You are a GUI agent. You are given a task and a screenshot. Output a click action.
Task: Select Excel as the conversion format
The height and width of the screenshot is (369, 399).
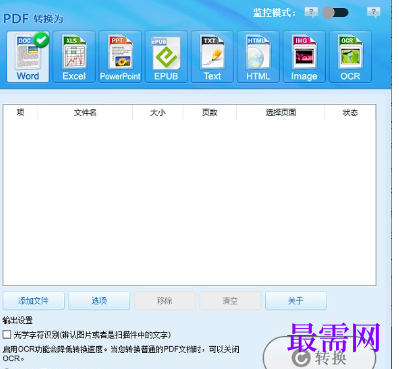click(x=74, y=57)
